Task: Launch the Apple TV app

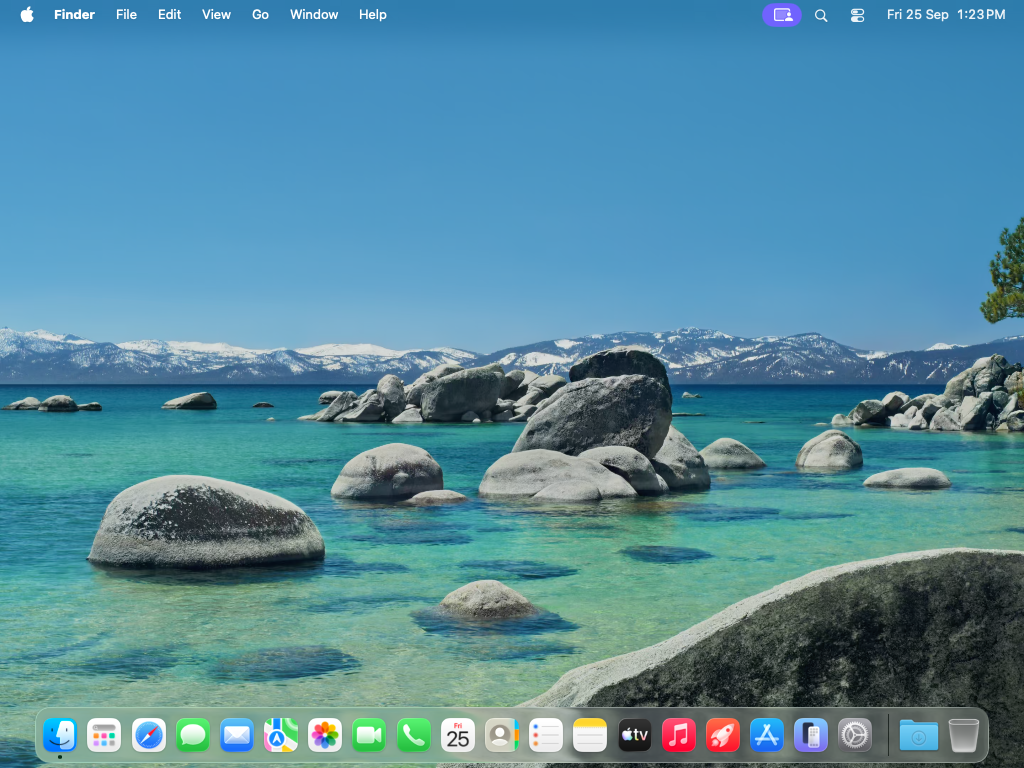Action: click(x=634, y=735)
